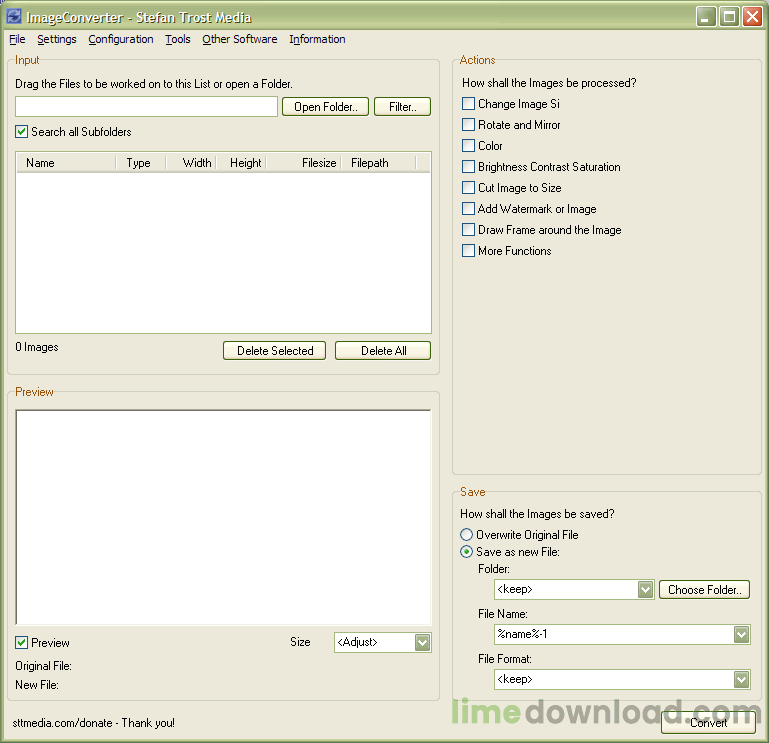Click the Open Folder button
This screenshot has height=743, width=769.
(326, 107)
